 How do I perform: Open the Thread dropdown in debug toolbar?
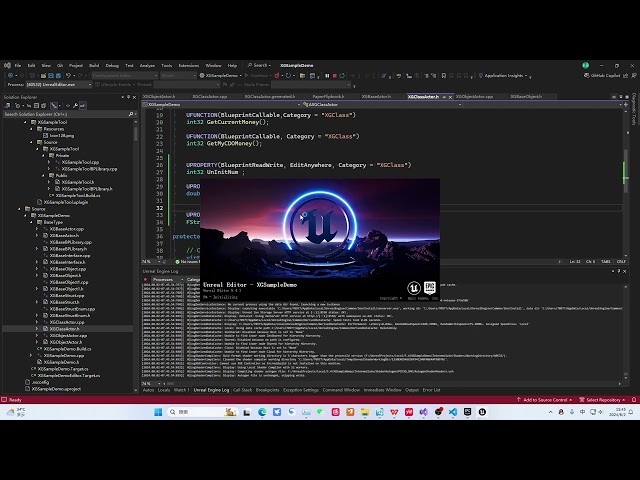[x=187, y=84]
